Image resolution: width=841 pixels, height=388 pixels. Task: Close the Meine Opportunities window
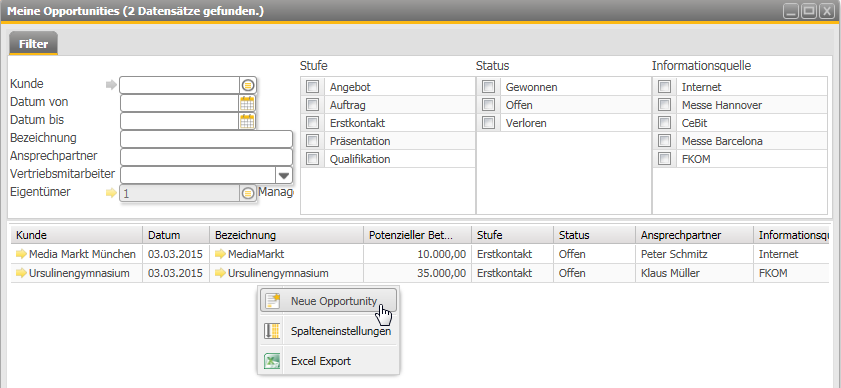[827, 11]
